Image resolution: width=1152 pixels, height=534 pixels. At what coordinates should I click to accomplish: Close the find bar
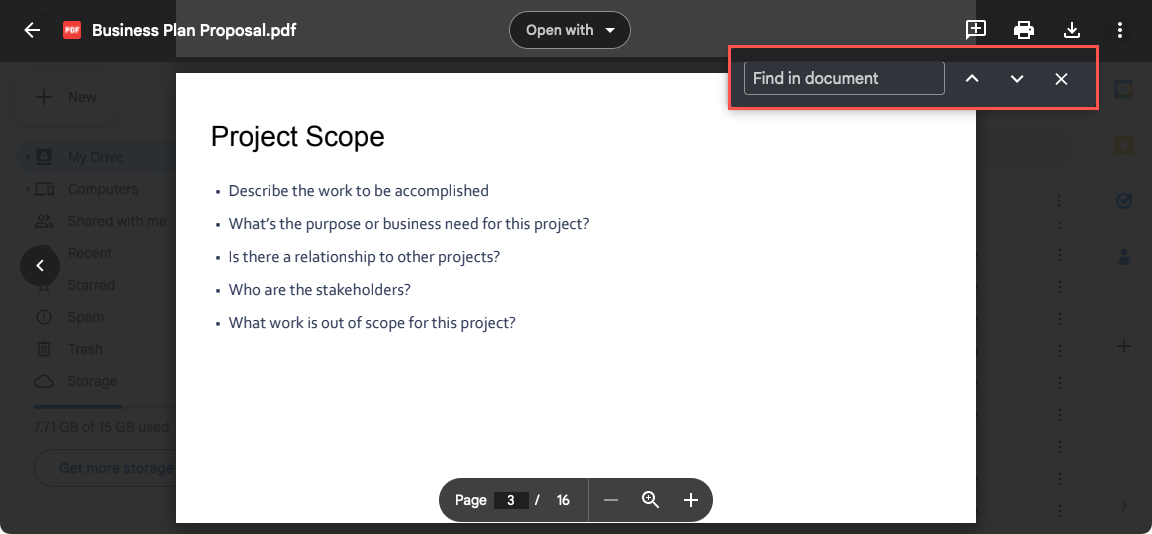click(x=1061, y=79)
